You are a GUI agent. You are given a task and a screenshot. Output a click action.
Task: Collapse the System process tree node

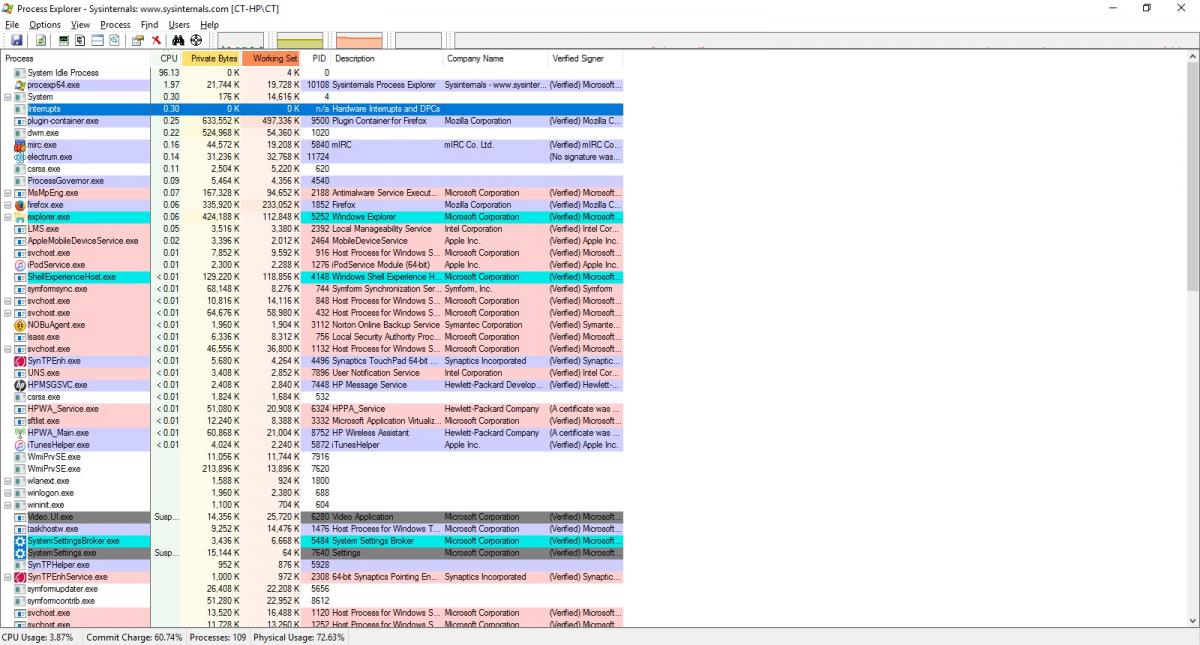(8, 97)
